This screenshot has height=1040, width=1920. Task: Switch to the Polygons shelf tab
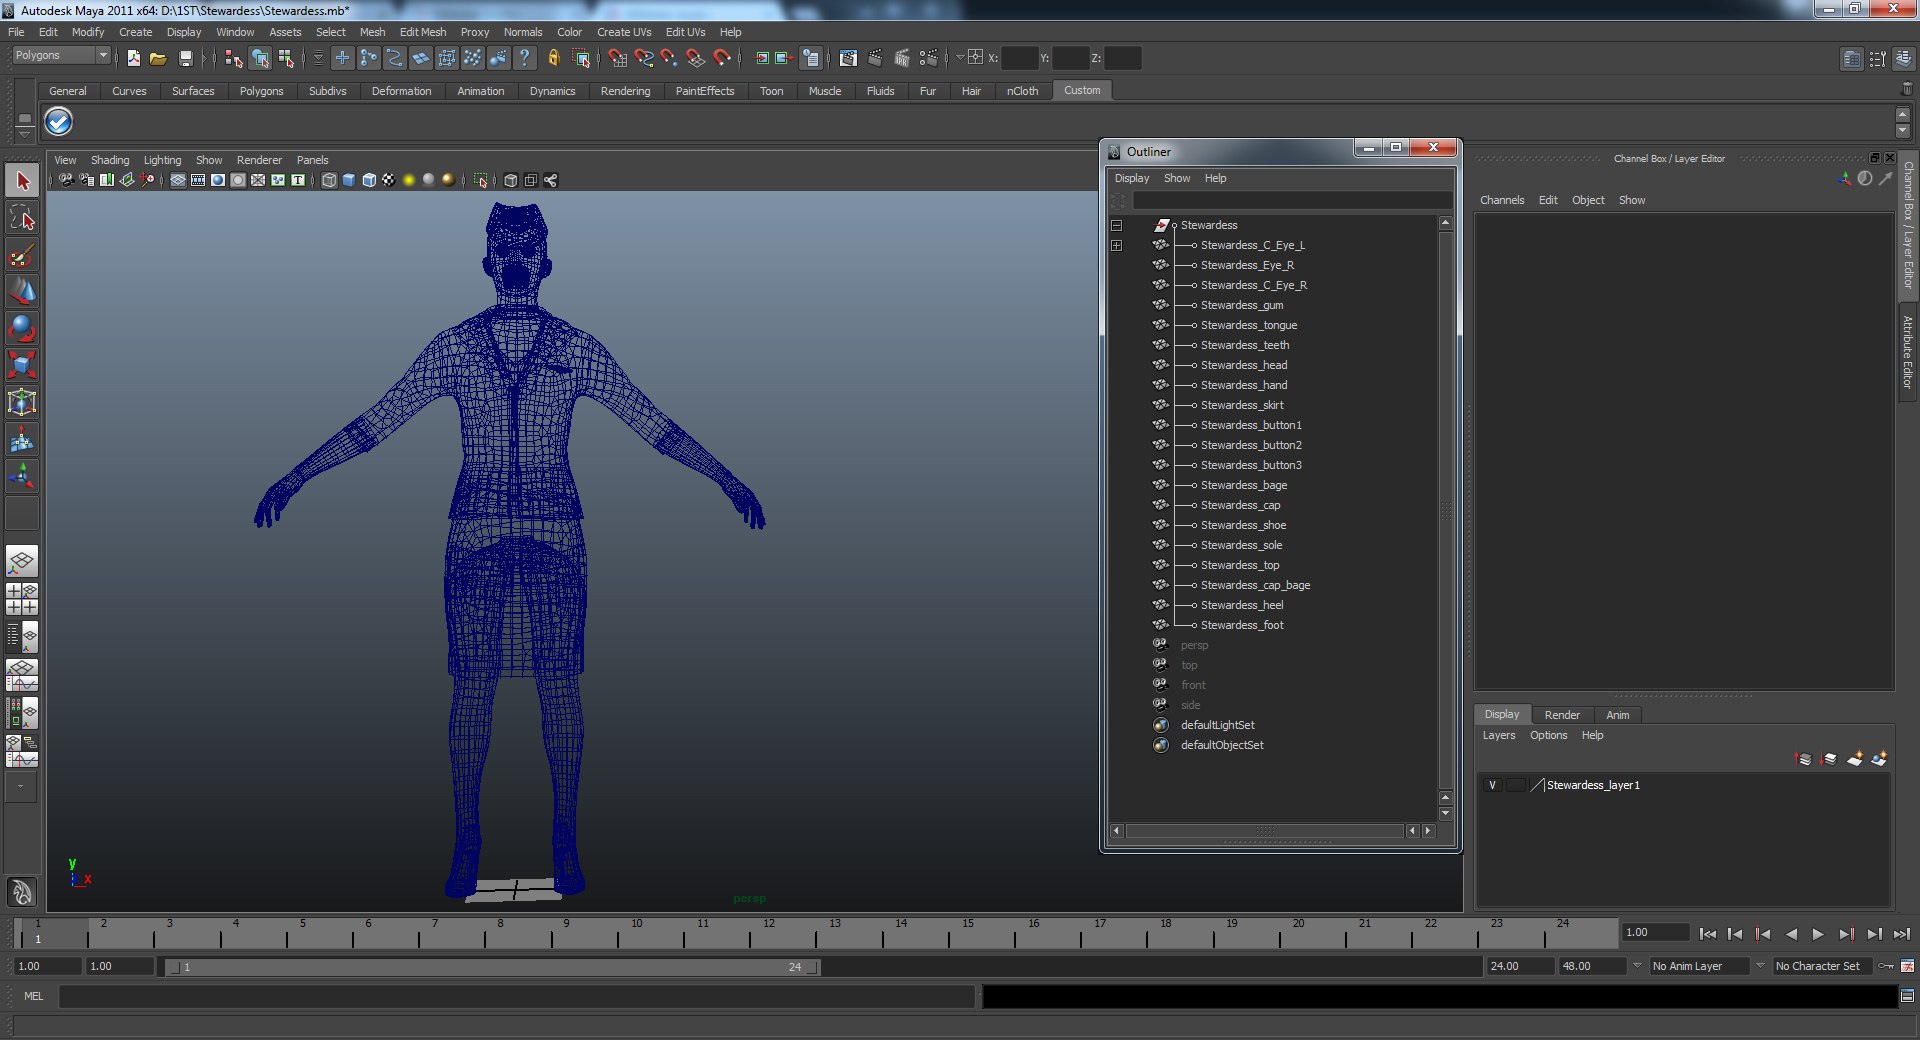[x=262, y=91]
